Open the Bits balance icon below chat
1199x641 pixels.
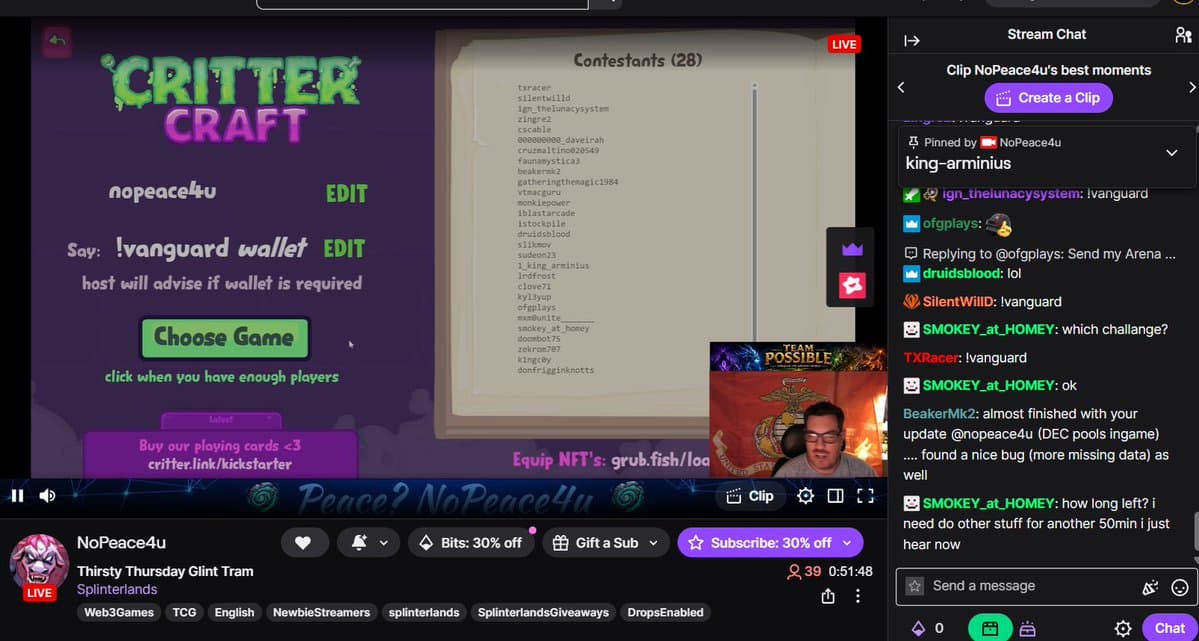pyautogui.click(x=917, y=628)
